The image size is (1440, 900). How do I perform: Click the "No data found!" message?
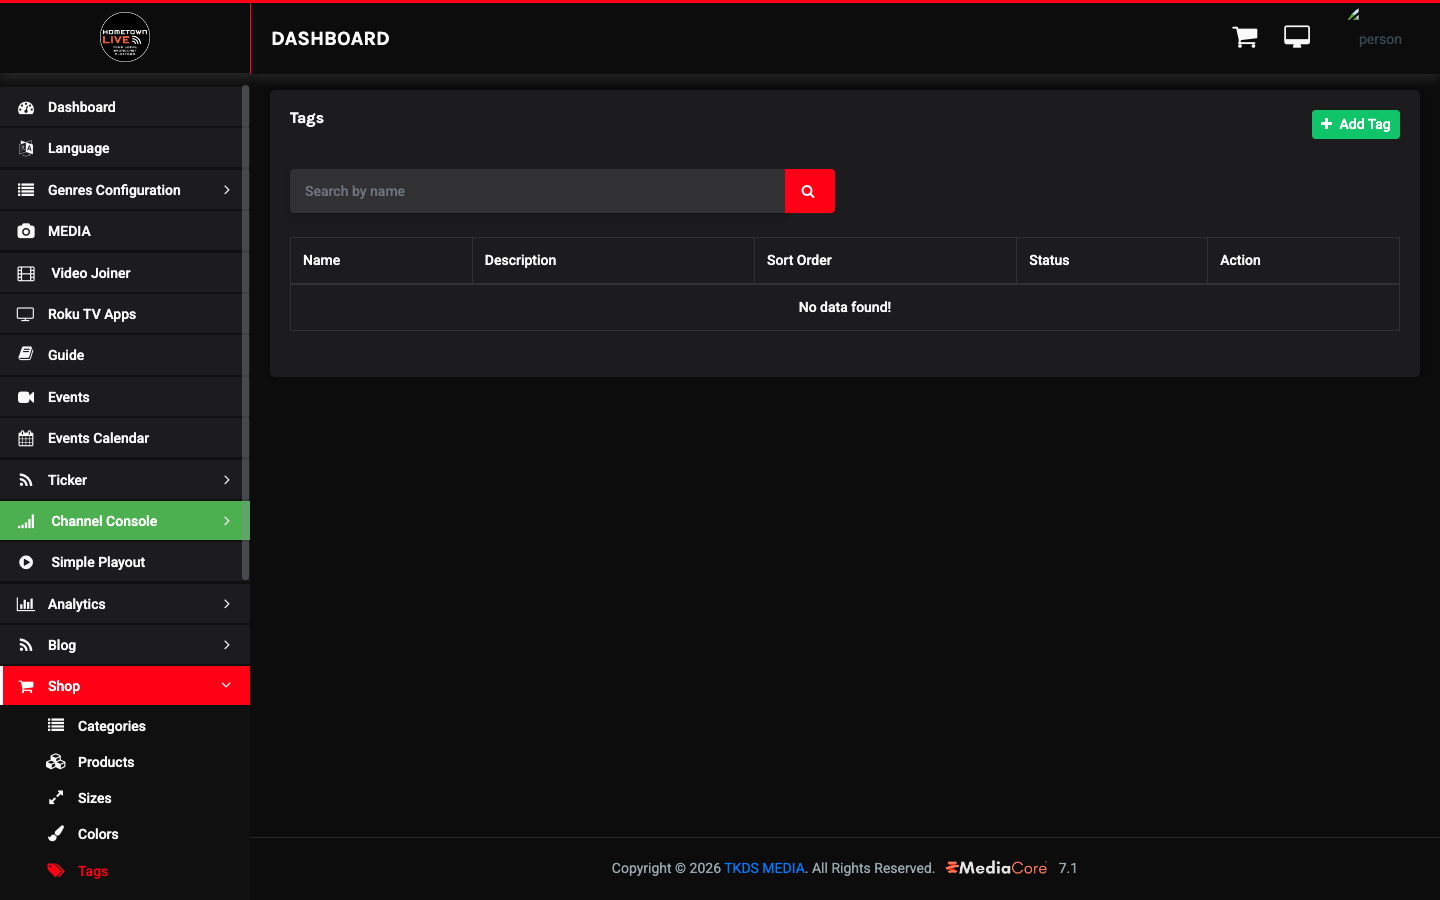(845, 307)
